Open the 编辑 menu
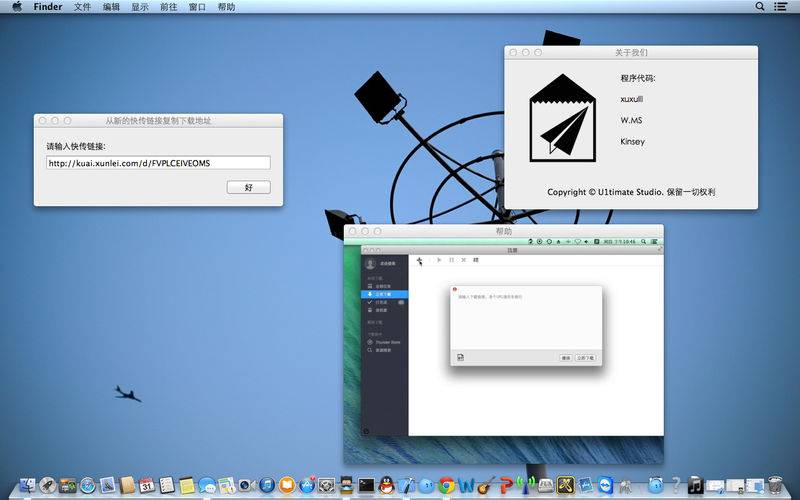Viewport: 800px width, 500px height. pyautogui.click(x=111, y=7)
